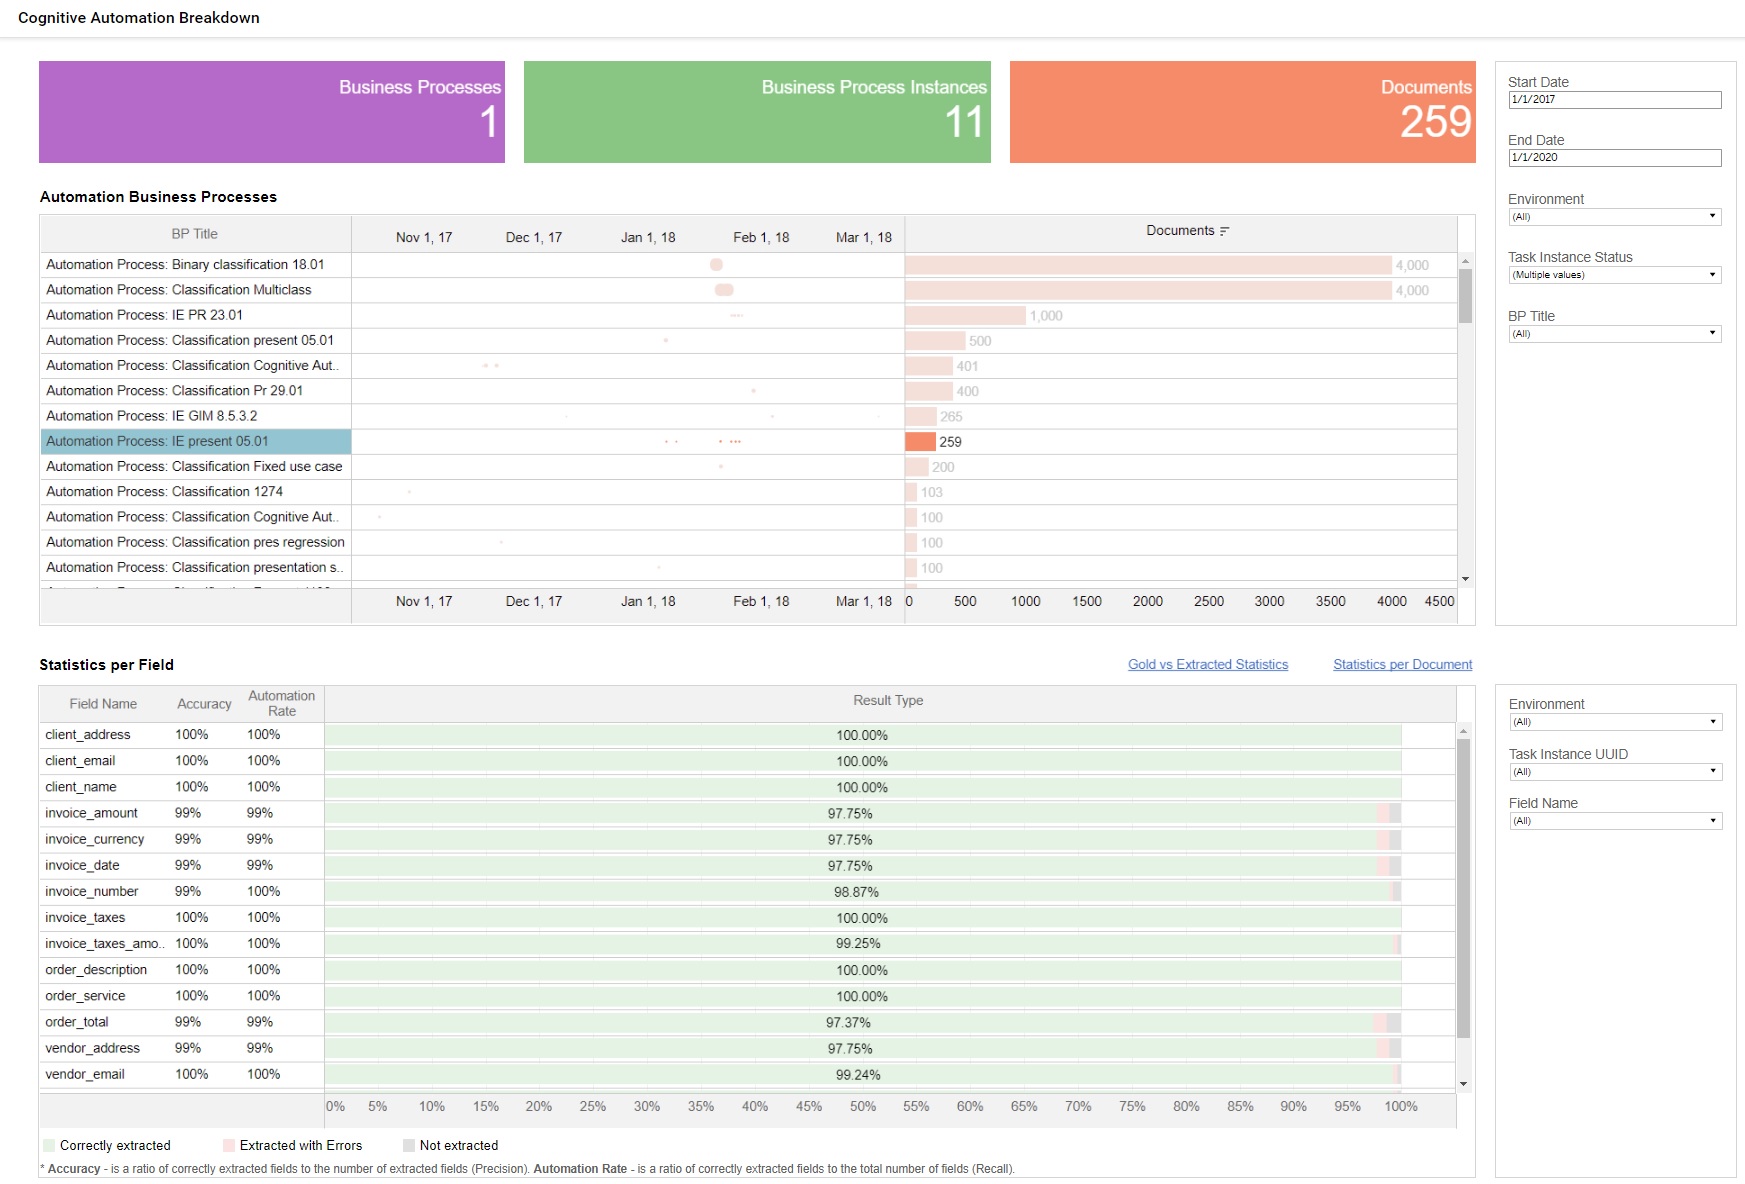This screenshot has height=1184, width=1745.
Task: Click the Documents column sort icon
Action: click(1225, 231)
